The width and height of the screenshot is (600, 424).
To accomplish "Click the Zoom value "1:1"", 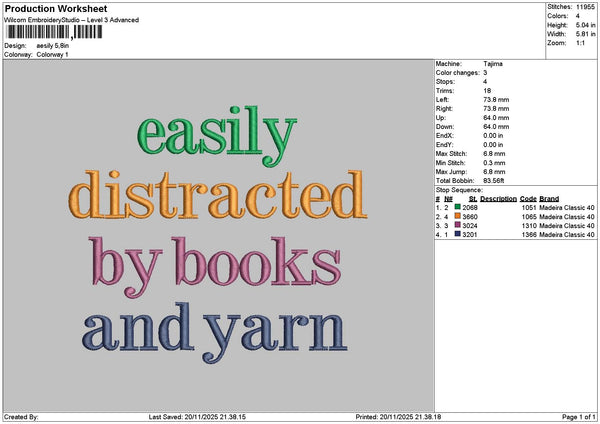I will 580,43.
